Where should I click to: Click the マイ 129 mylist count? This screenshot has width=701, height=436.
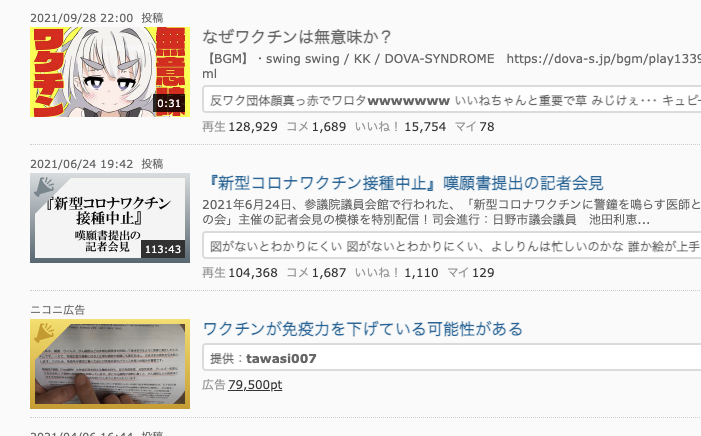(471, 273)
